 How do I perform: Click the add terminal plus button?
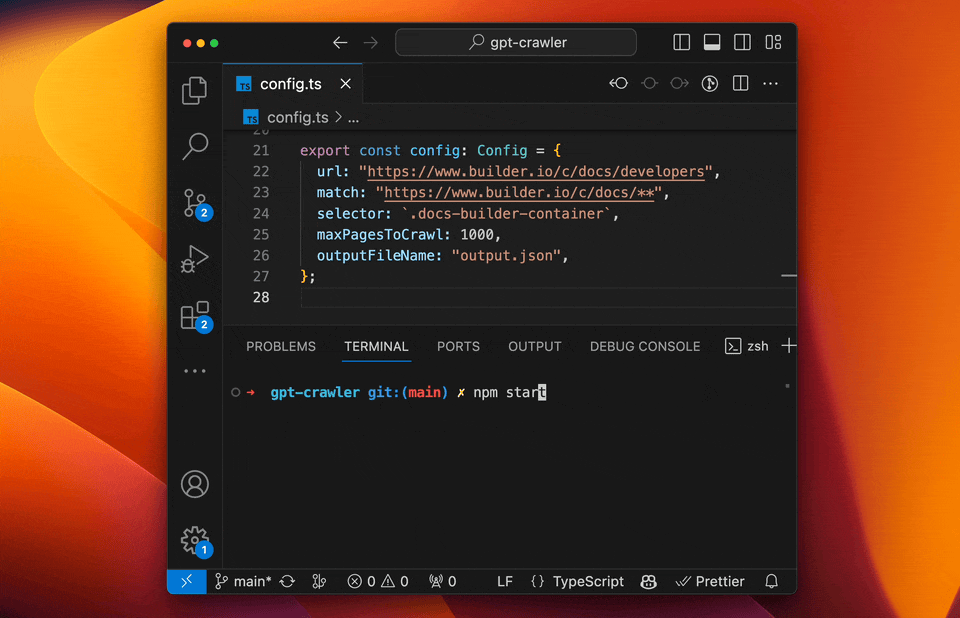(x=789, y=346)
